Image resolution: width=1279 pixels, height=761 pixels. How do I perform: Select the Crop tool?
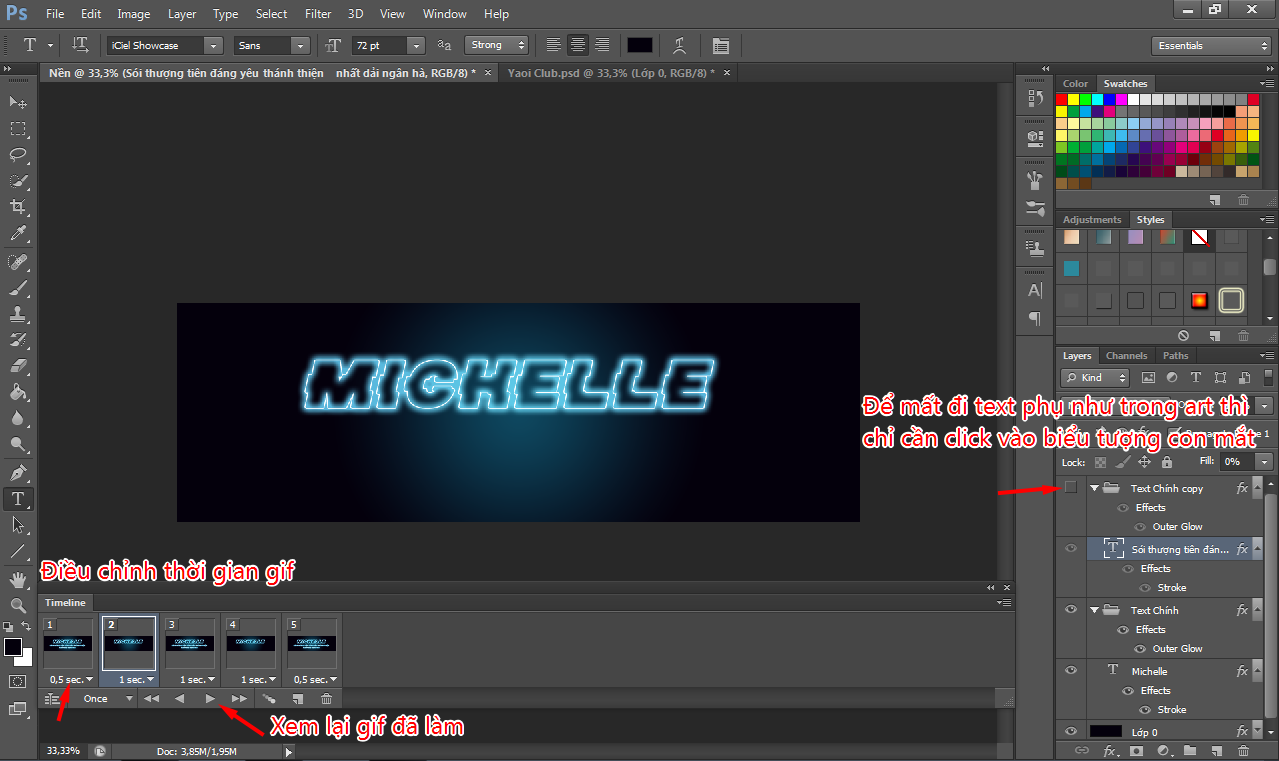pos(18,207)
